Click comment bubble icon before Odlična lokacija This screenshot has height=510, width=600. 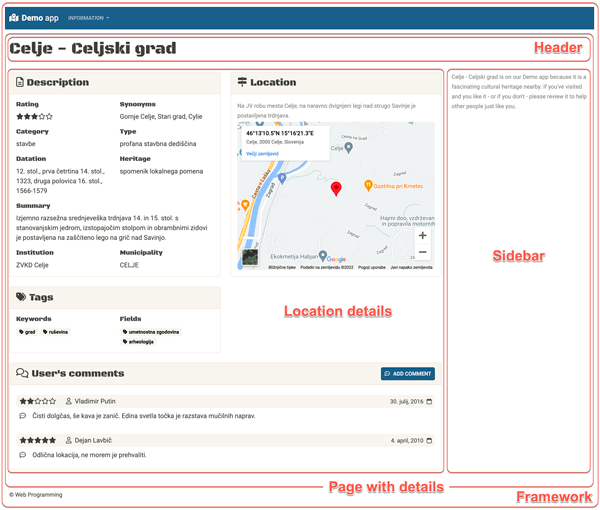tap(23, 455)
